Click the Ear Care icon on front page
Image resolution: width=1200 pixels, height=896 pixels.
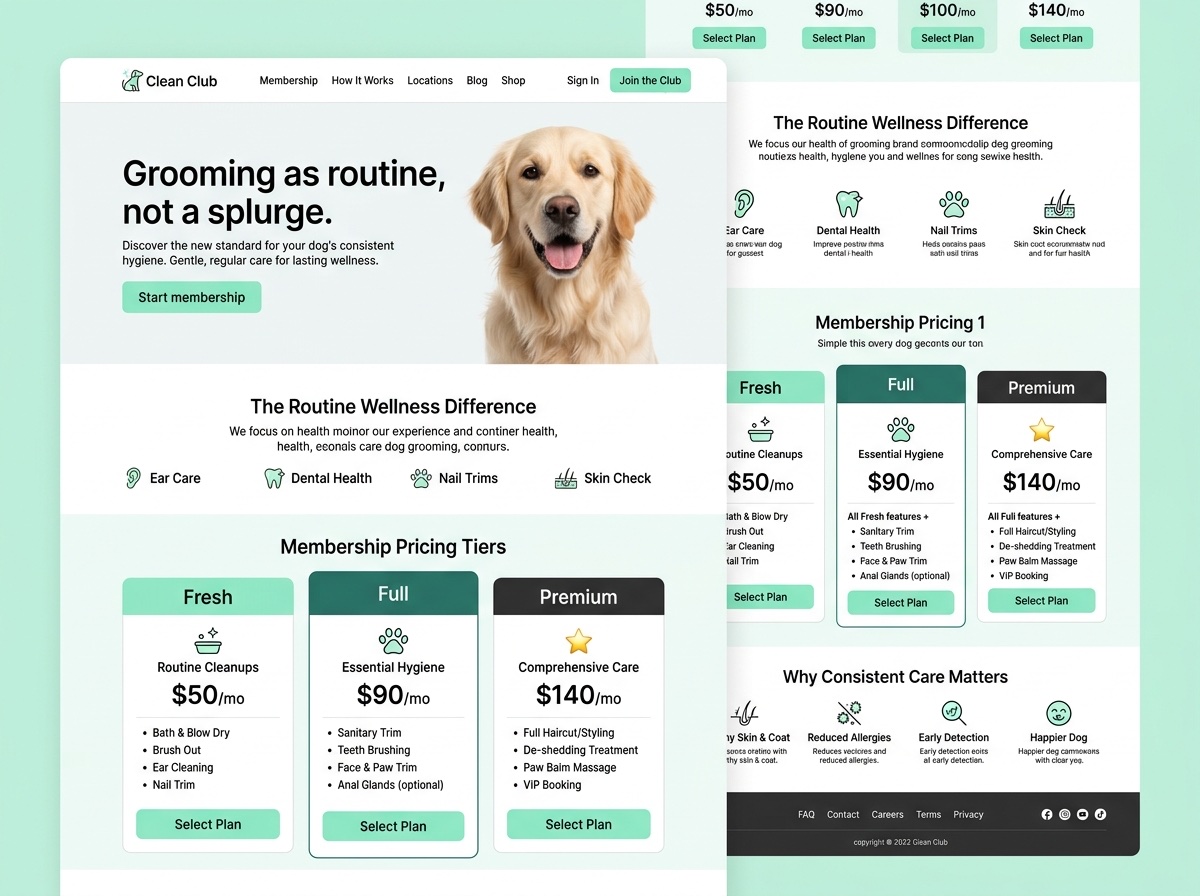pos(133,478)
